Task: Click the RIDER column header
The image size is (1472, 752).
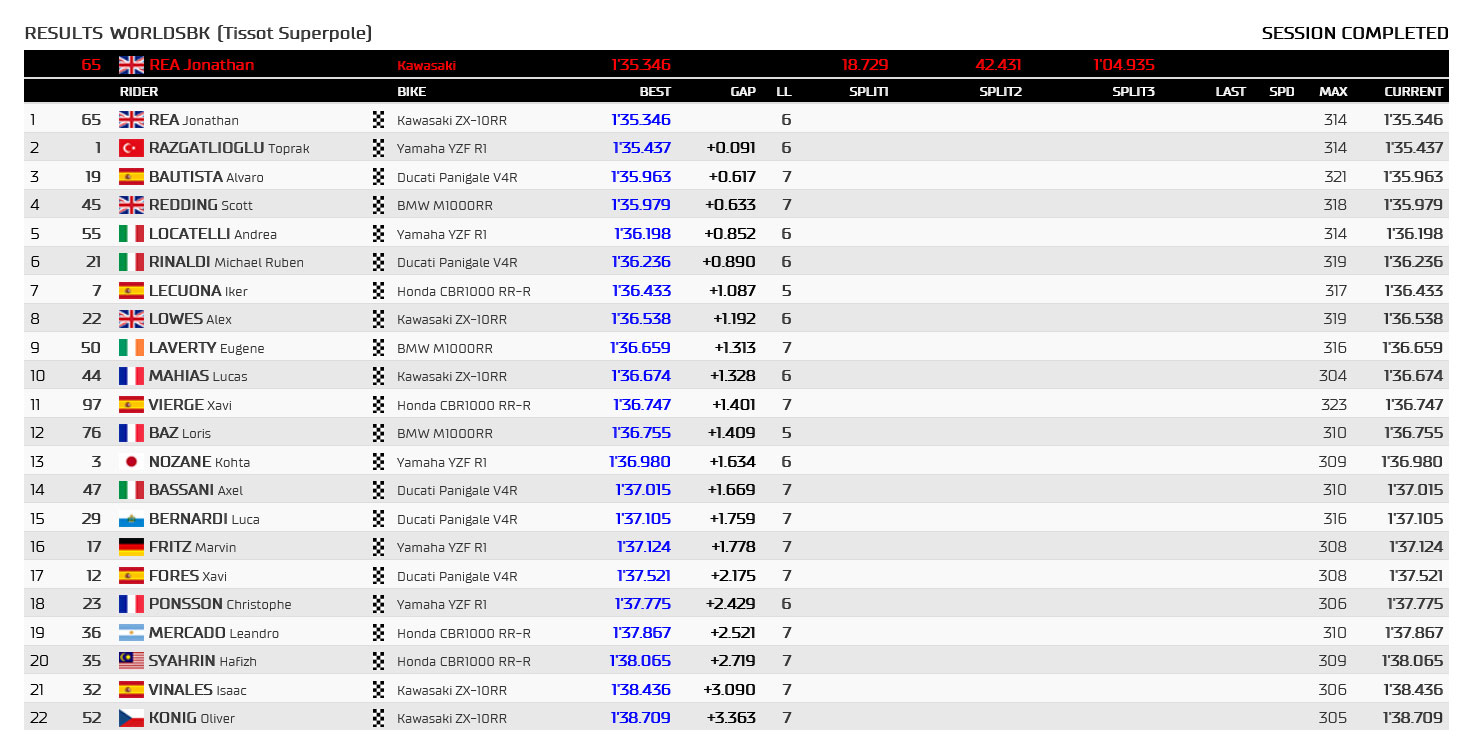Action: click(x=139, y=91)
